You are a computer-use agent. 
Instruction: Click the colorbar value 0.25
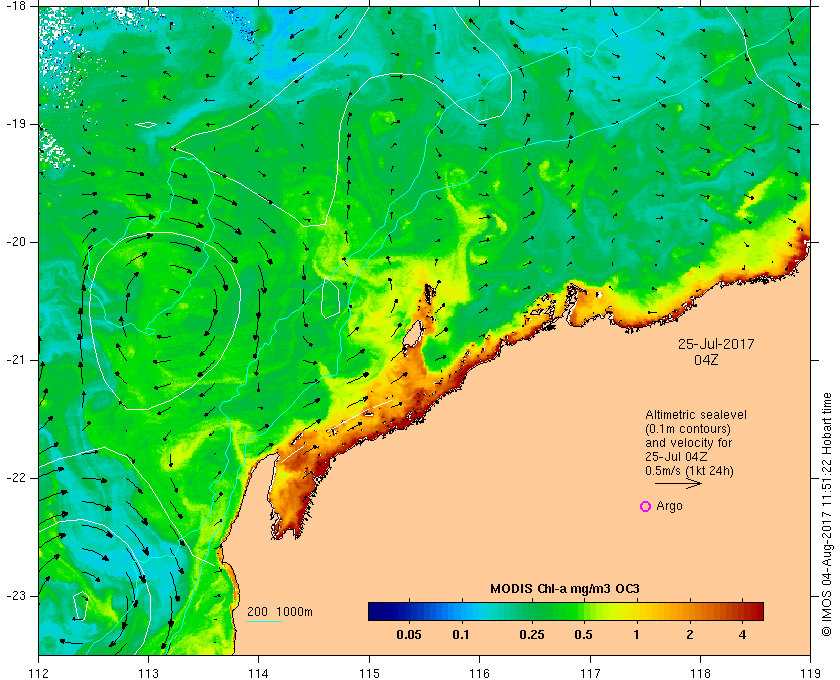point(532,635)
